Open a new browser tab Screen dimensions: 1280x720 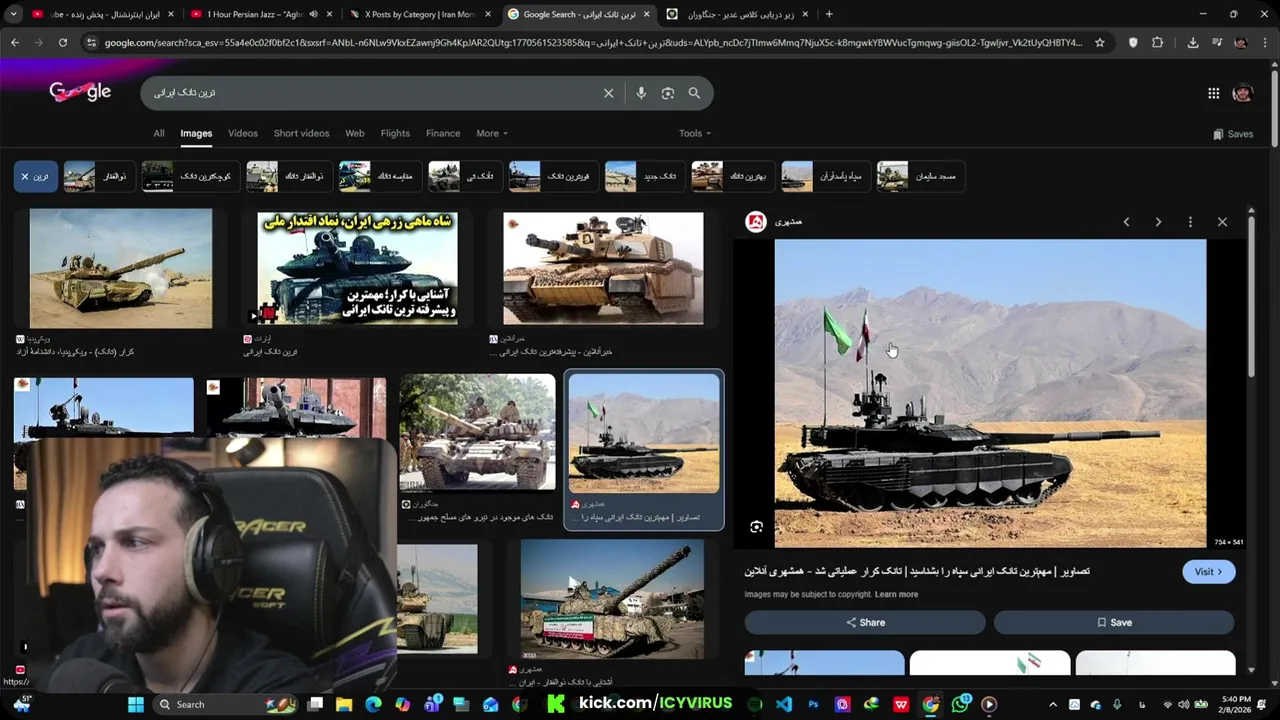[829, 14]
